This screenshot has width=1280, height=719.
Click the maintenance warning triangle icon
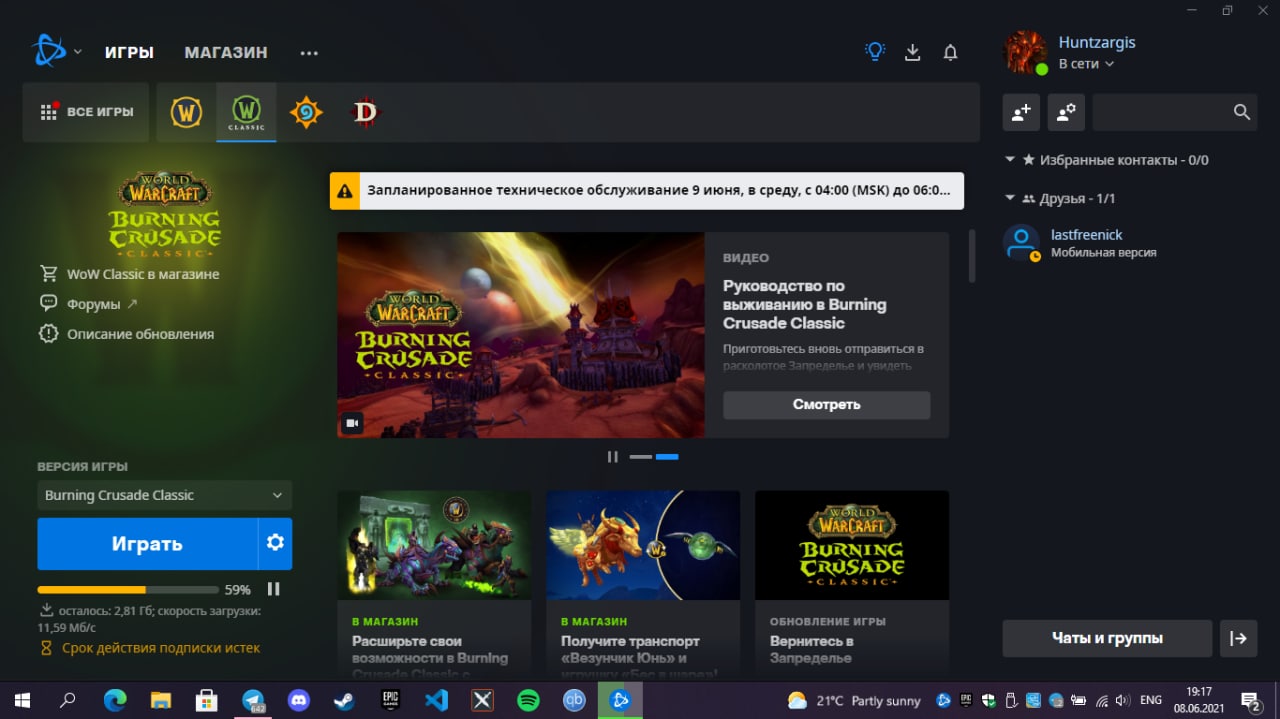pyautogui.click(x=344, y=190)
